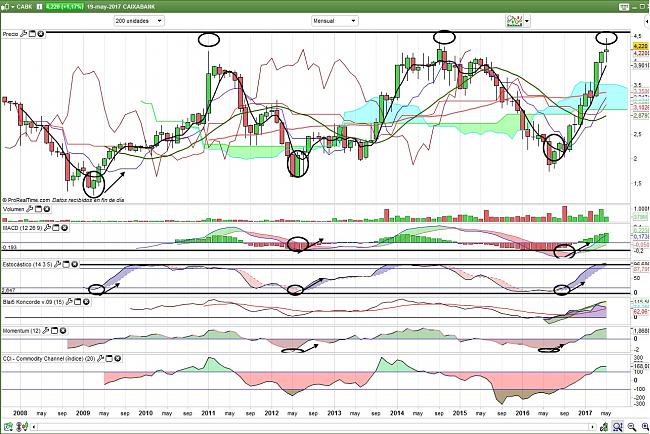Remove the CCI indicator panel
The image size is (650, 434).
(x=117, y=358)
